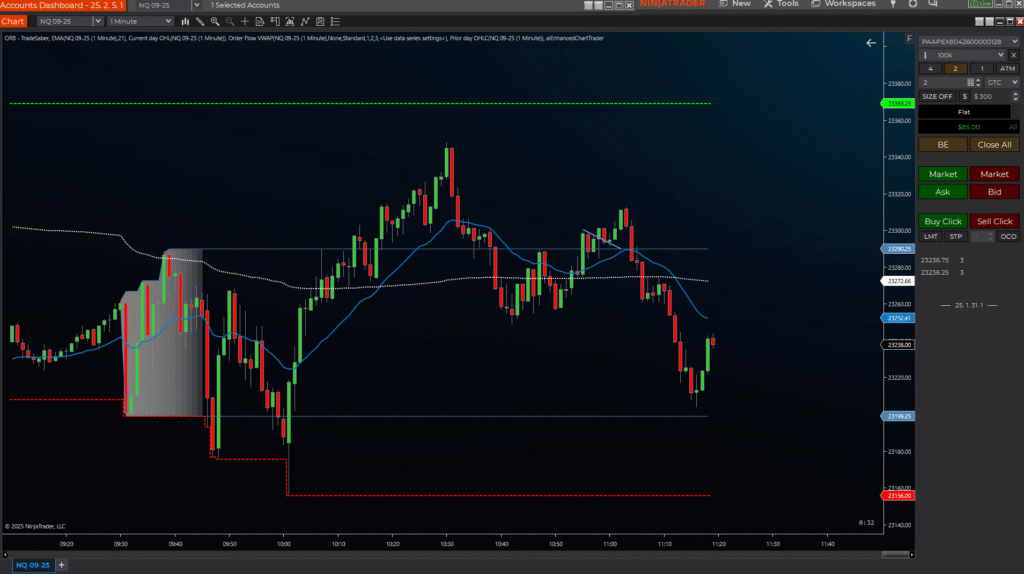
Task: Select the crosshair cursor tool
Action: click(x=244, y=21)
